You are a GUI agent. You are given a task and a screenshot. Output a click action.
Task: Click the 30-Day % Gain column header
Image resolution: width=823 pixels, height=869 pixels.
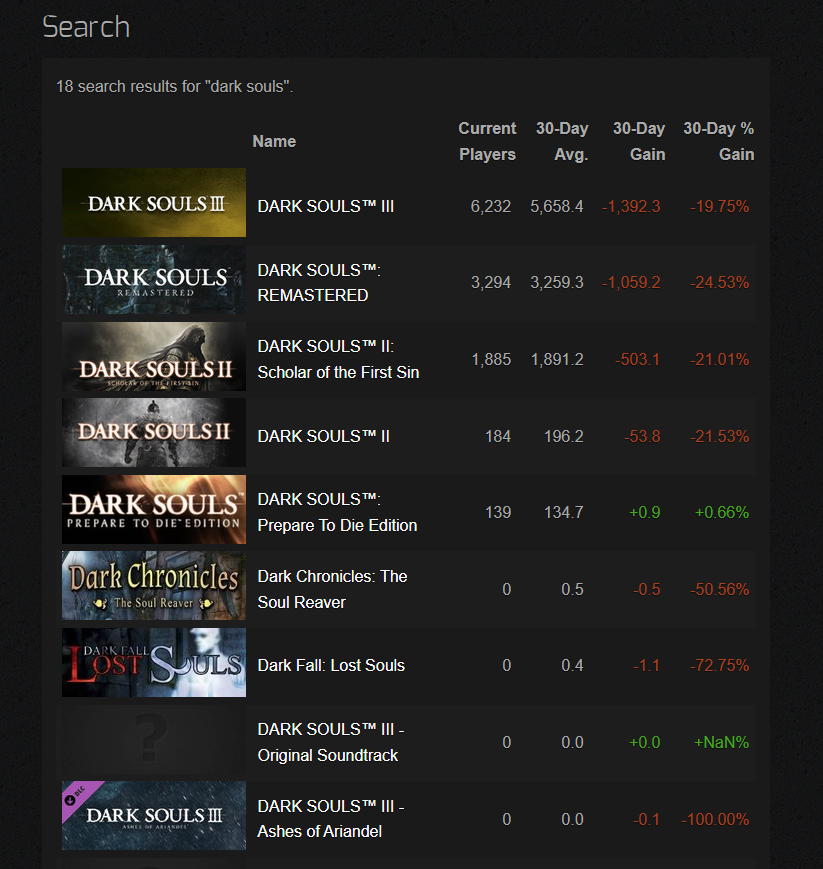pos(718,141)
